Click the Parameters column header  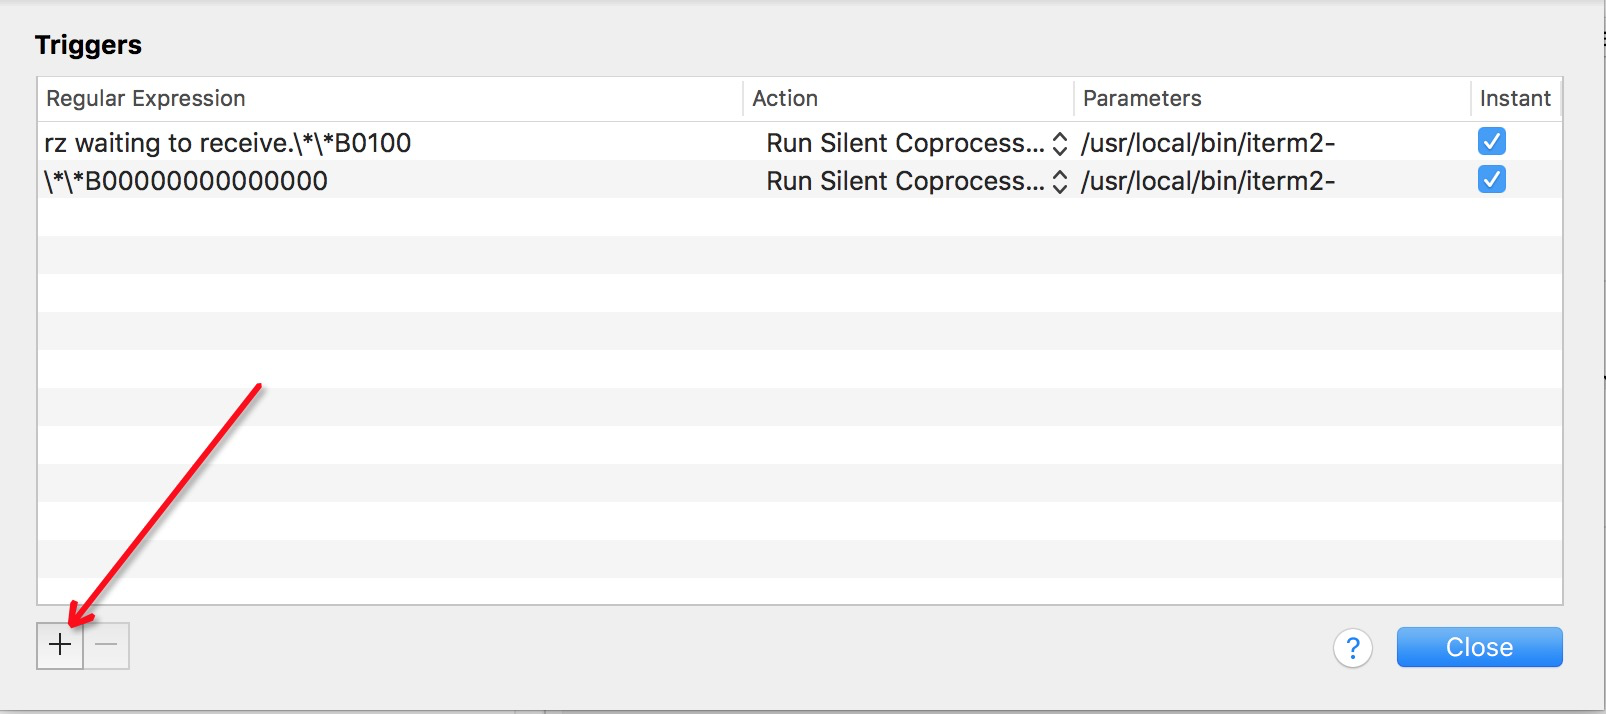1142,98
